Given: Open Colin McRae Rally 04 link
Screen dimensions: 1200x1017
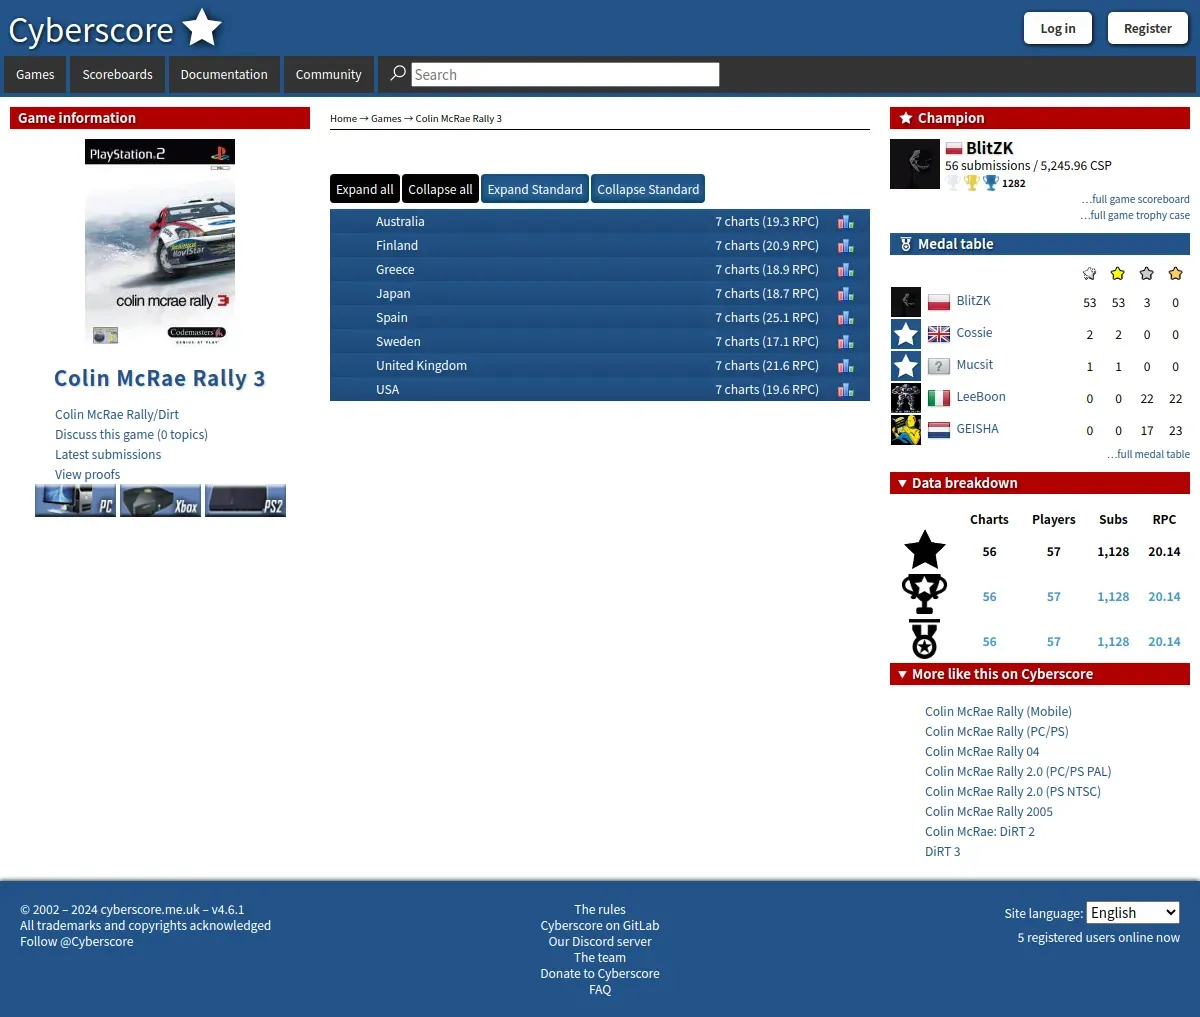Looking at the screenshot, I should click(x=982, y=751).
